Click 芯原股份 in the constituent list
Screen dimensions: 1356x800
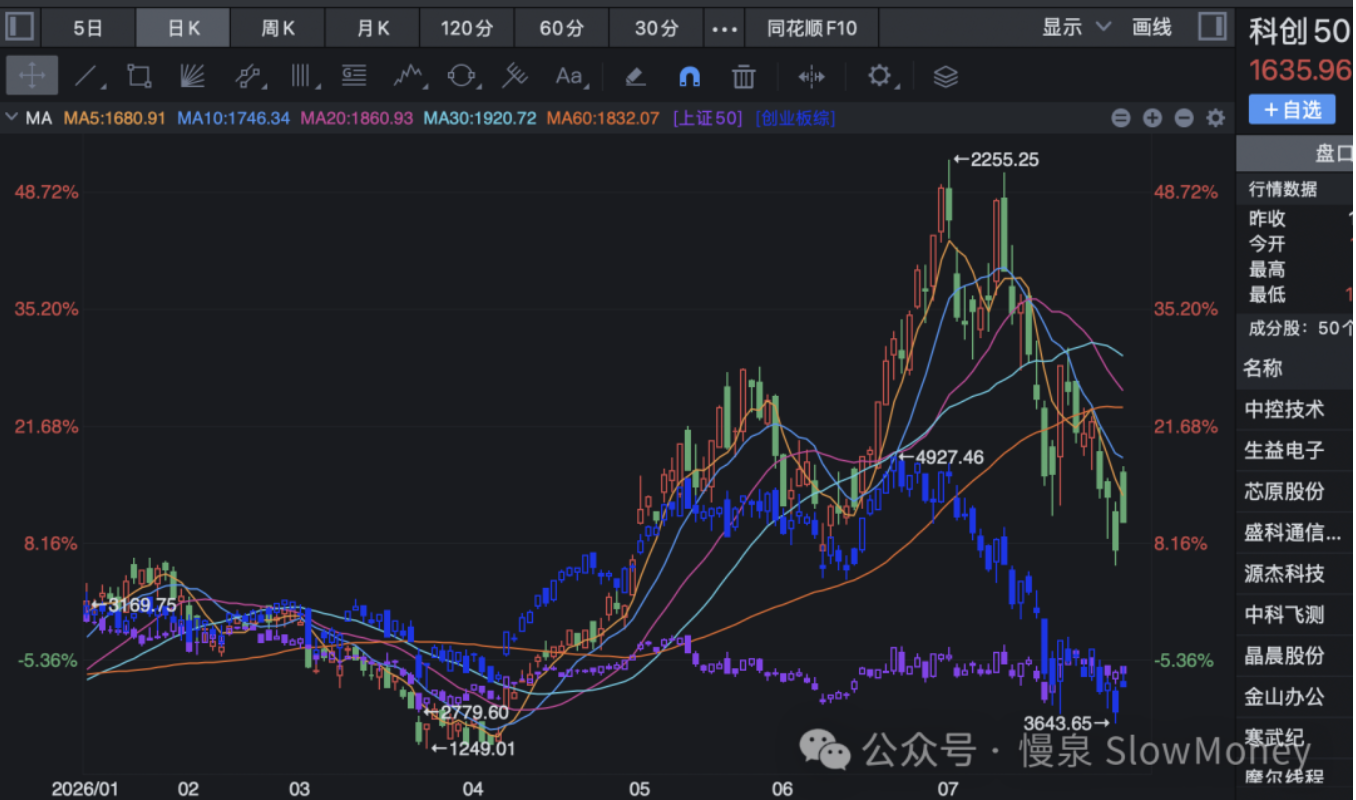point(1284,491)
